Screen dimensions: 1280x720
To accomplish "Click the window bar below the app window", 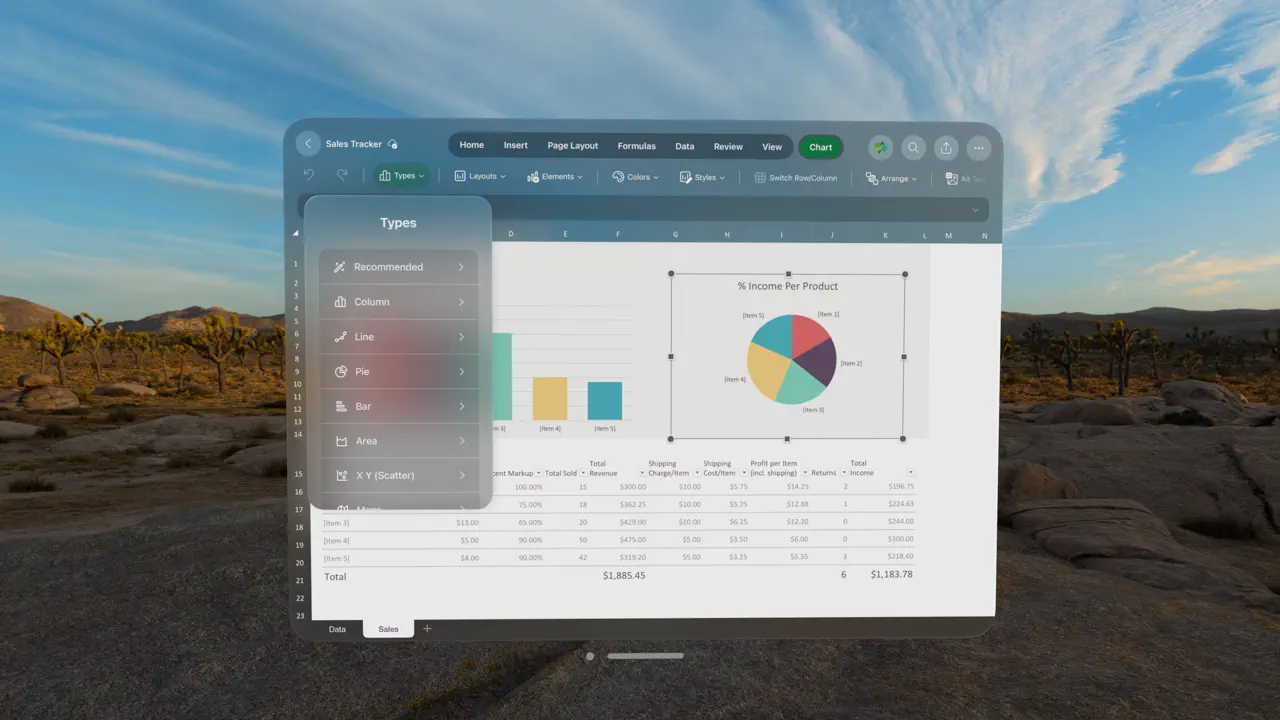I will click(x=646, y=656).
